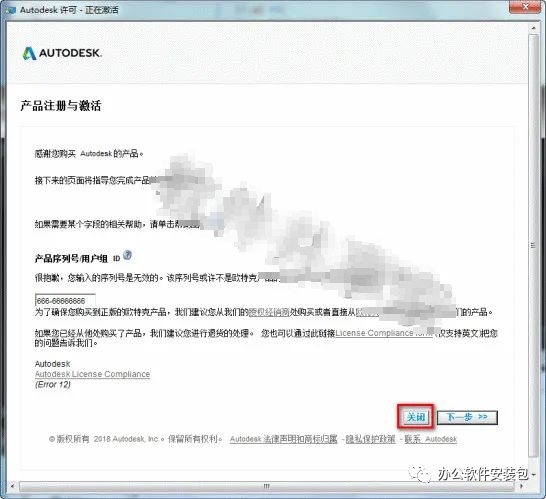Click the 产品注册与激活 heading
The height and width of the screenshot is (499, 546).
pos(61,106)
